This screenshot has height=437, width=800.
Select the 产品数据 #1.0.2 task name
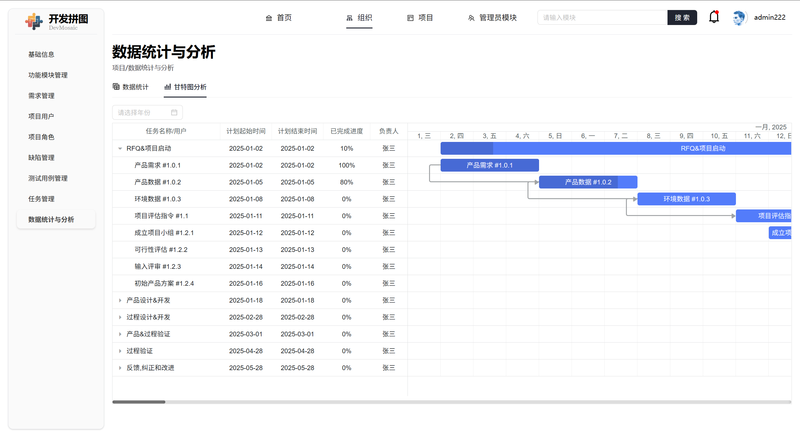[x=157, y=182]
